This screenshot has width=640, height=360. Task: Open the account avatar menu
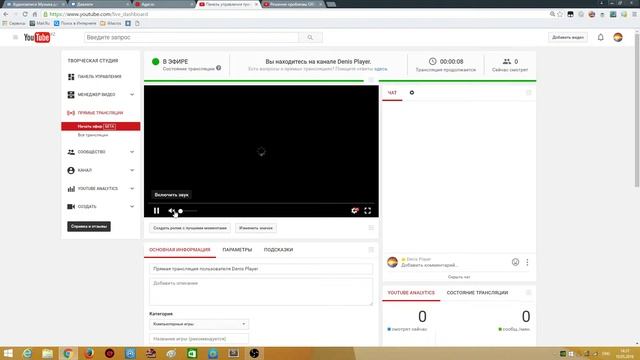coord(618,37)
